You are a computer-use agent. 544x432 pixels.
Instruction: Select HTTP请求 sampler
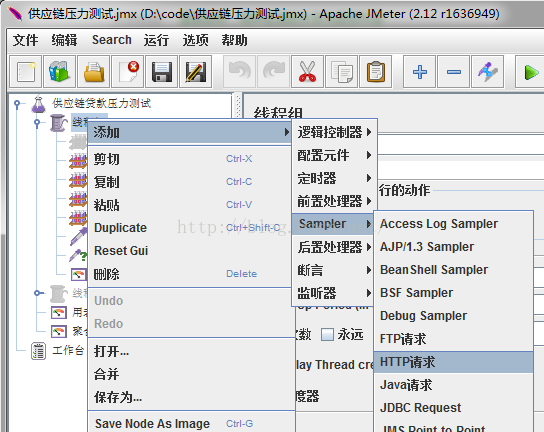(453, 362)
